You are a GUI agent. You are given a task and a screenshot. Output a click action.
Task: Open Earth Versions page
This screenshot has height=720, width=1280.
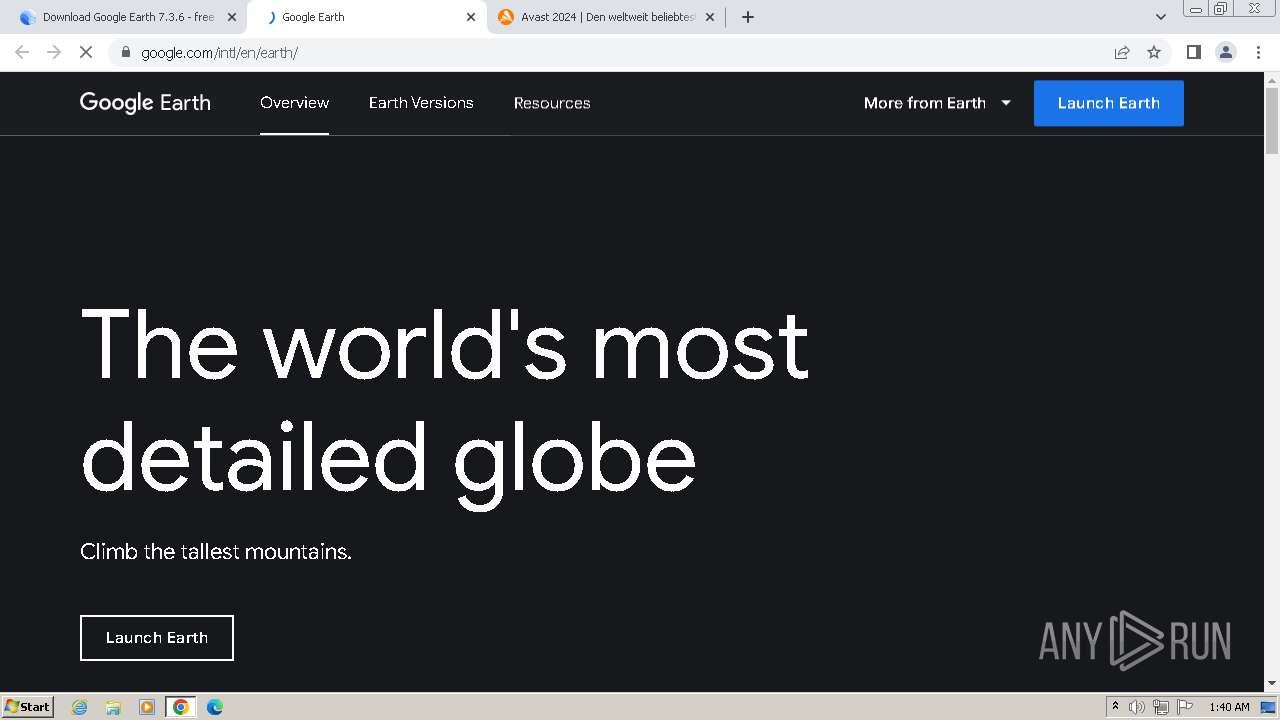(x=421, y=103)
